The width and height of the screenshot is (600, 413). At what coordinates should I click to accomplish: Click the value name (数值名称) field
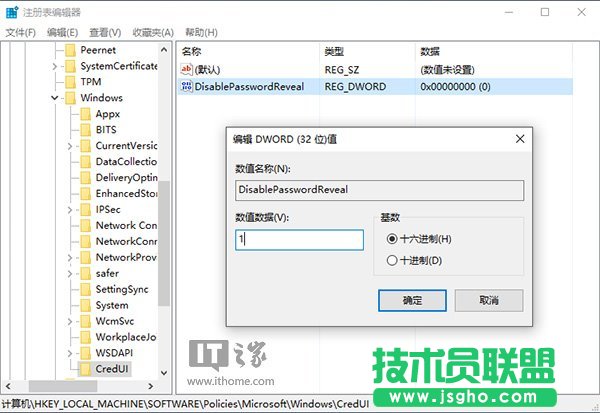click(379, 190)
